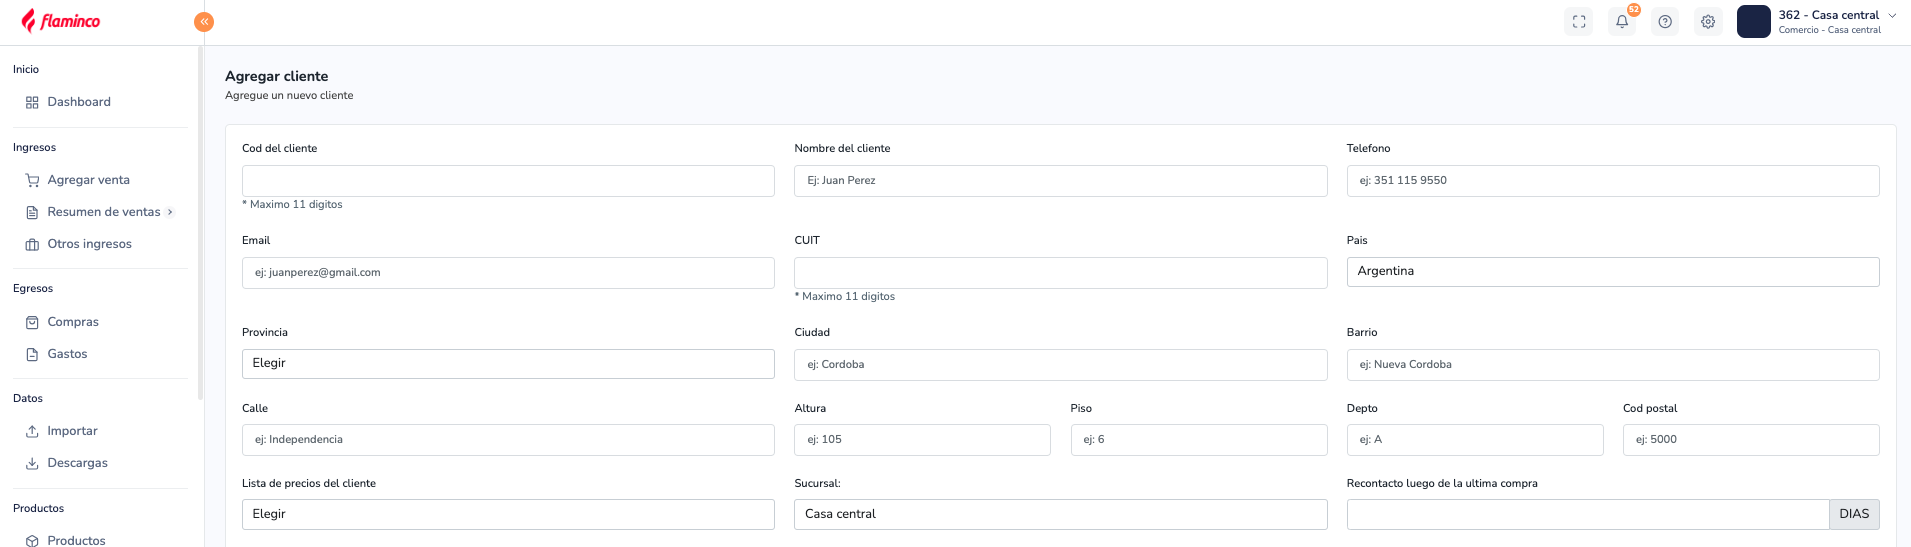
Task: Go to Dashboard in sidebar
Action: point(79,102)
